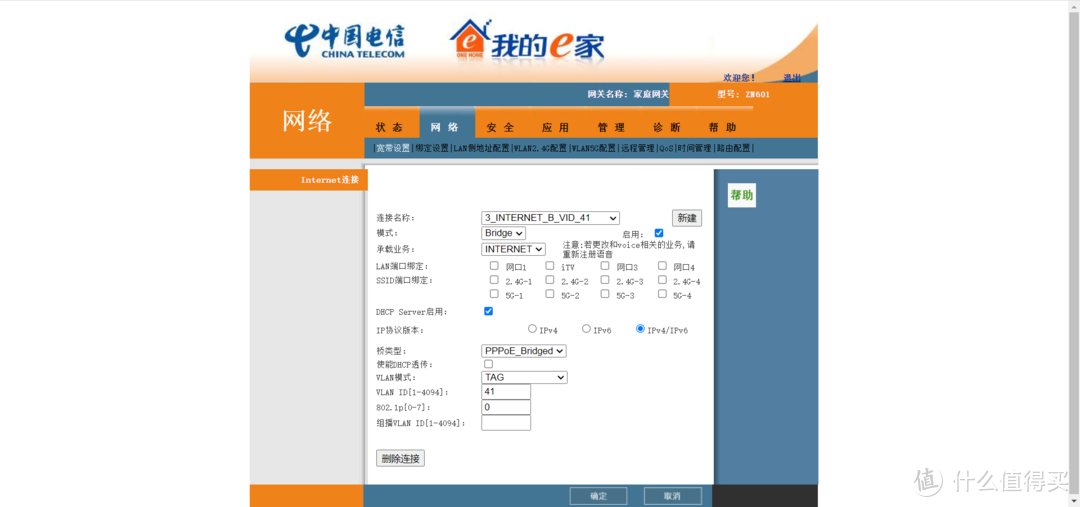Expand the 连接名称 dropdown
Screen dimensions: 1080x507
point(550,218)
